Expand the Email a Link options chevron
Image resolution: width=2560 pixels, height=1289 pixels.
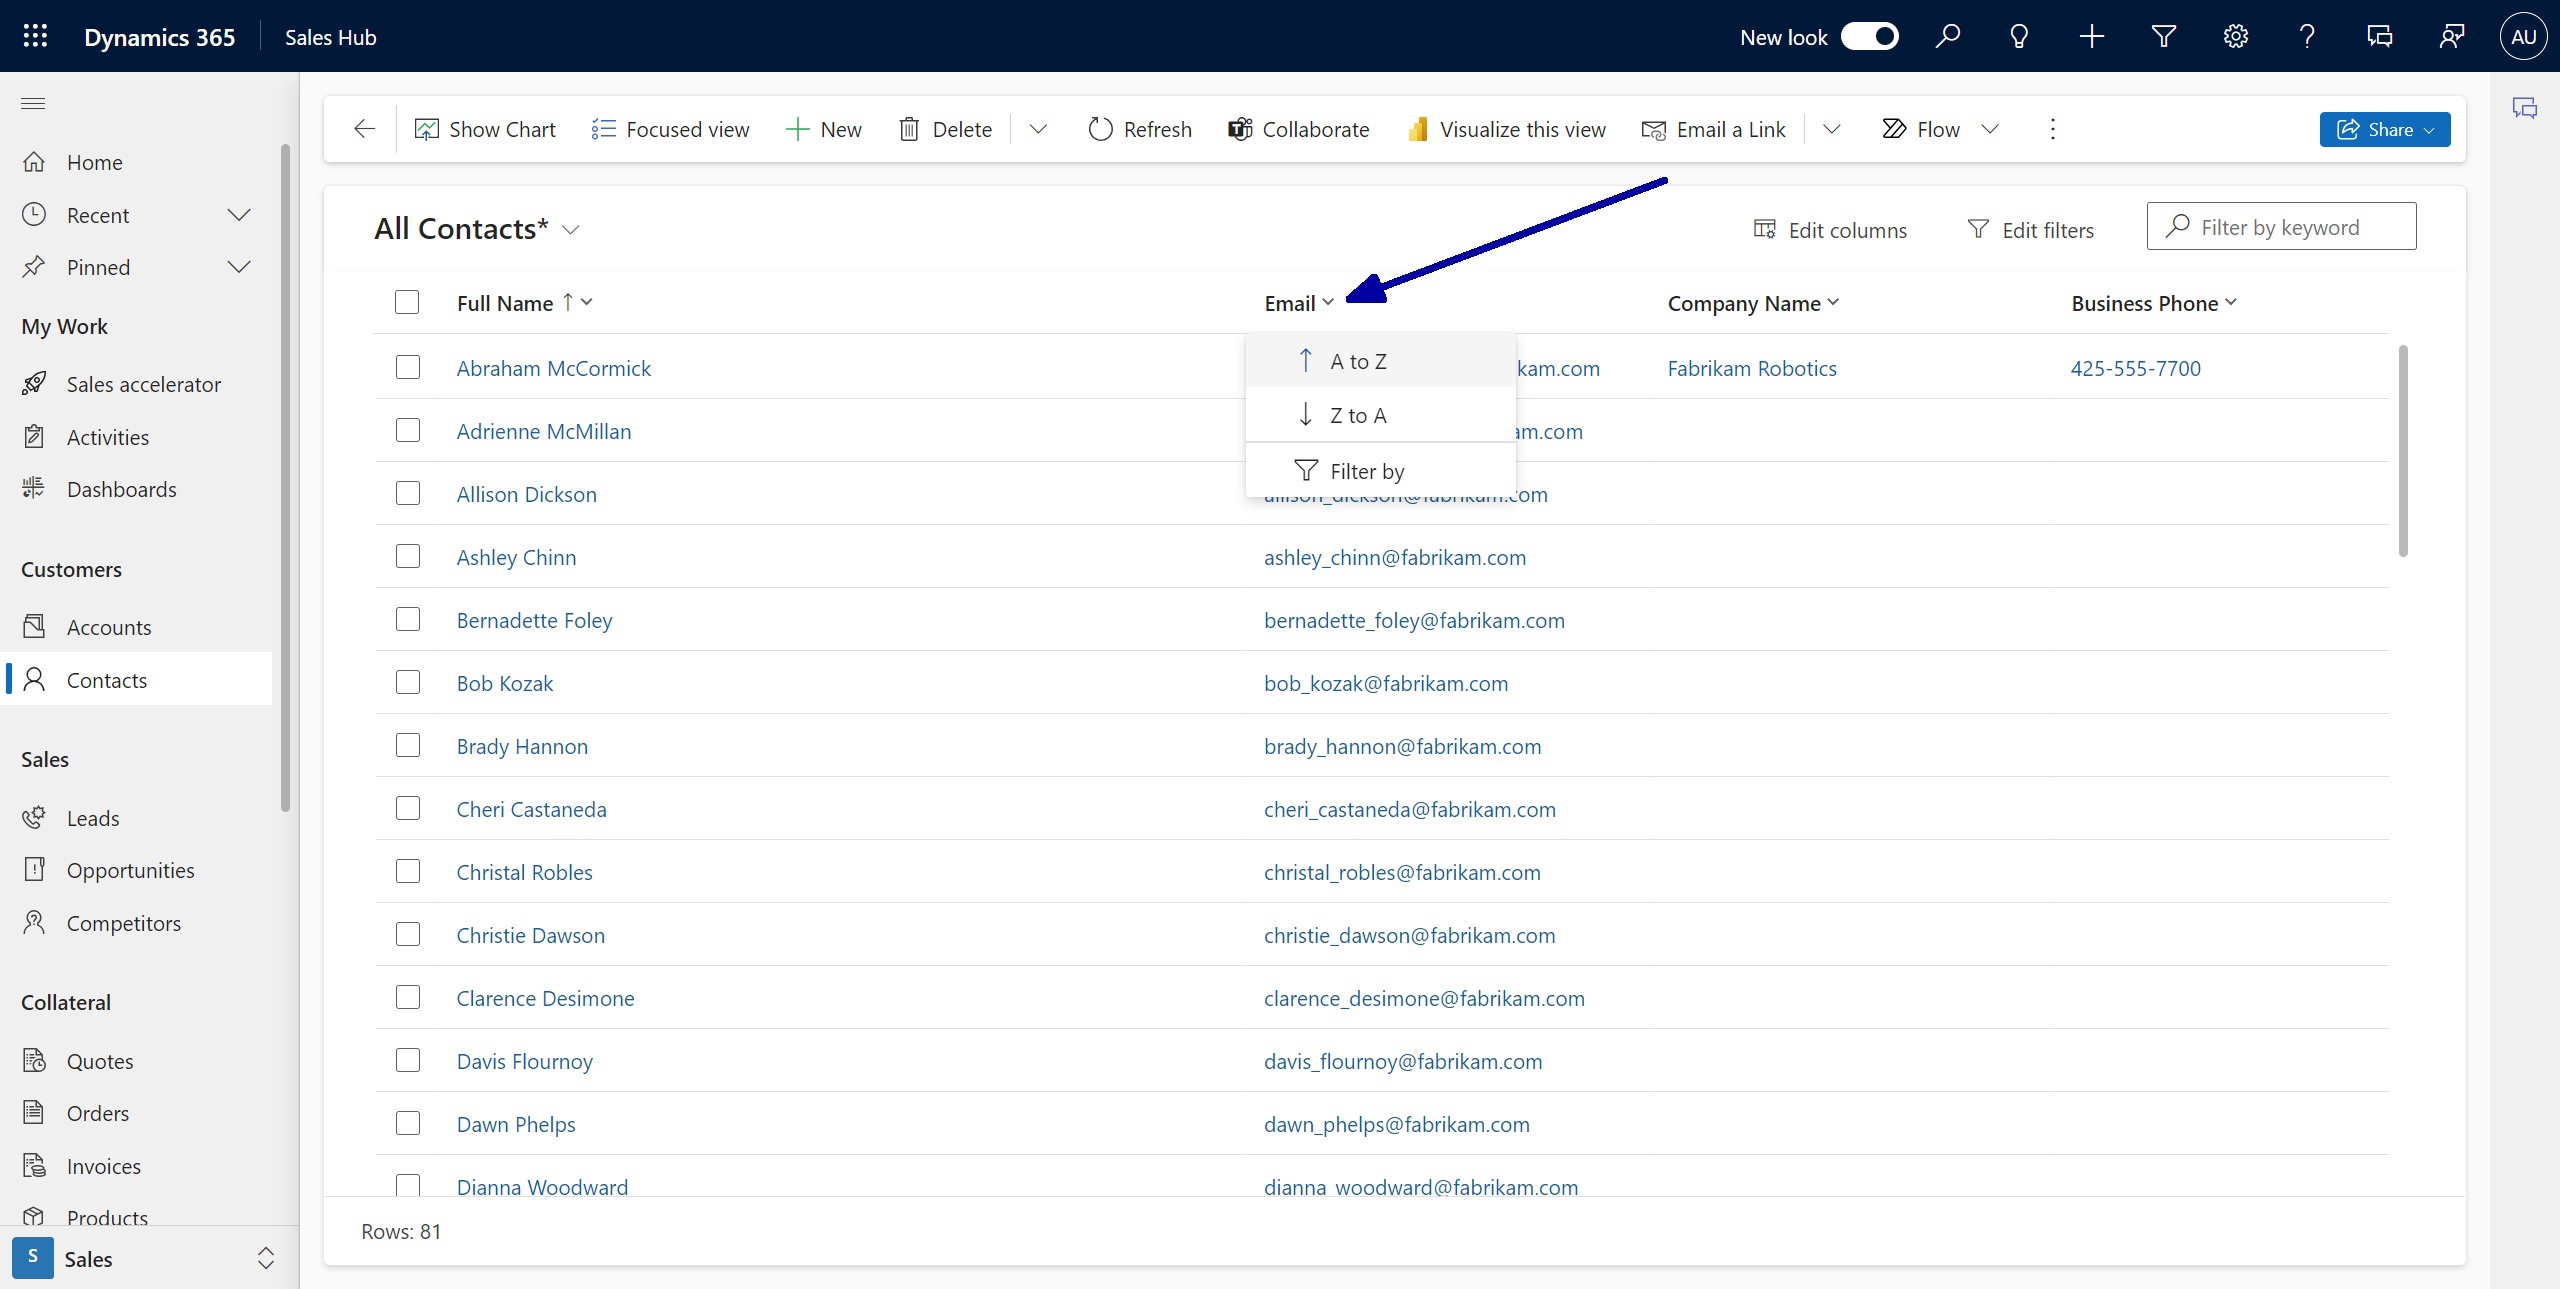1832,129
